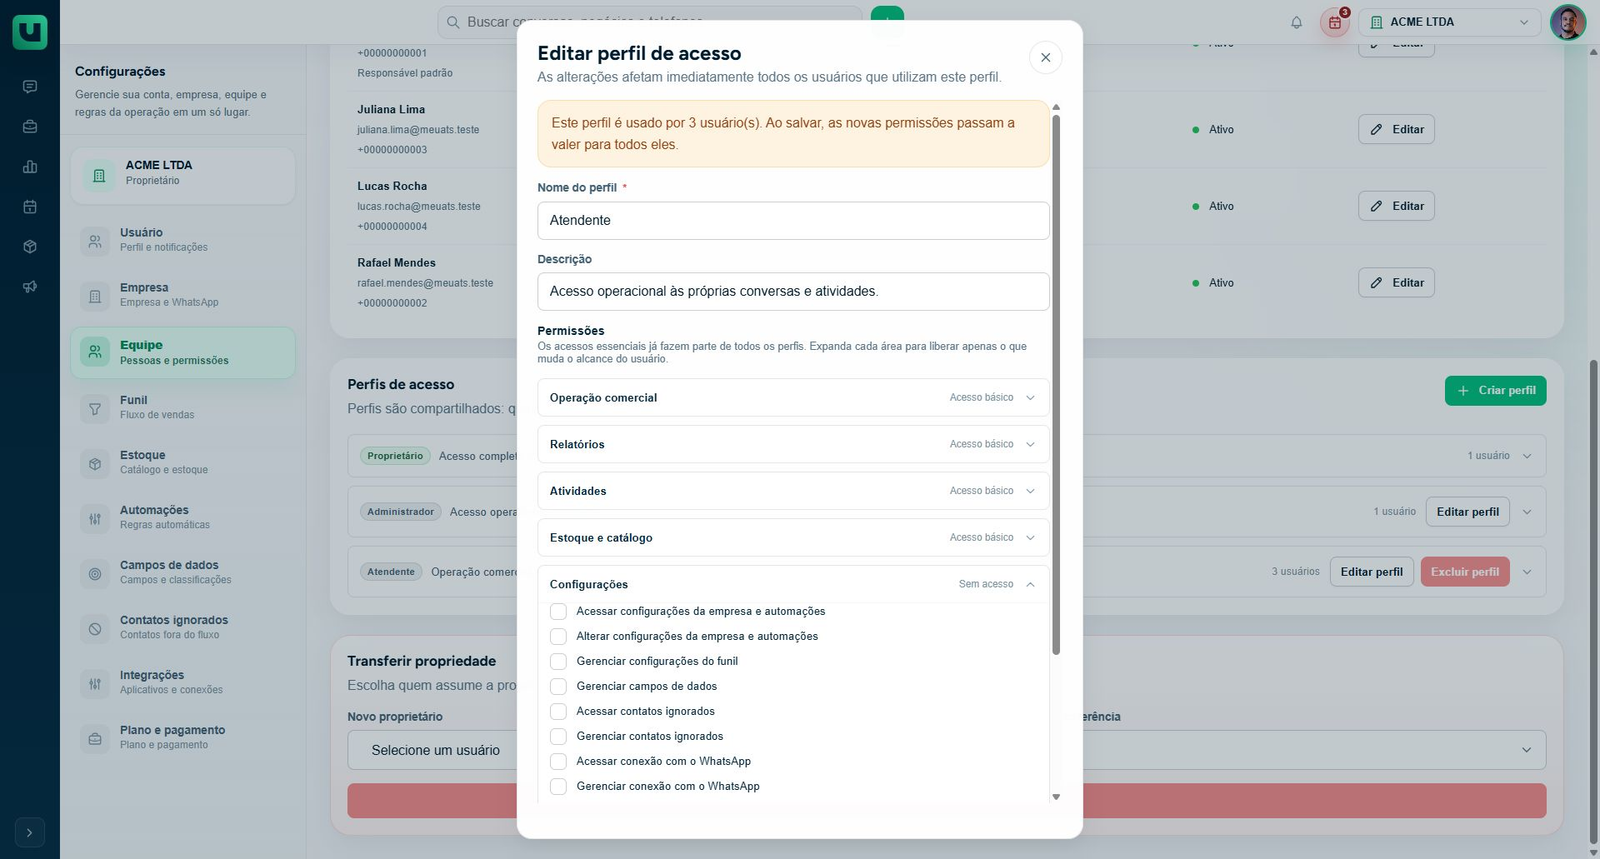The width and height of the screenshot is (1600, 859).
Task: Open the user avatar menu
Action: coord(1567,22)
